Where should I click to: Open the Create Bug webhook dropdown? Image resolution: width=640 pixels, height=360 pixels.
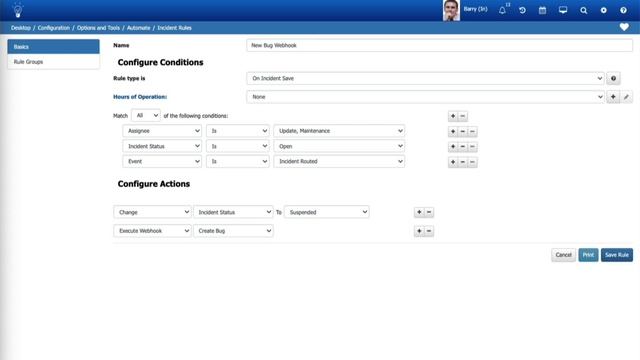coord(233,231)
